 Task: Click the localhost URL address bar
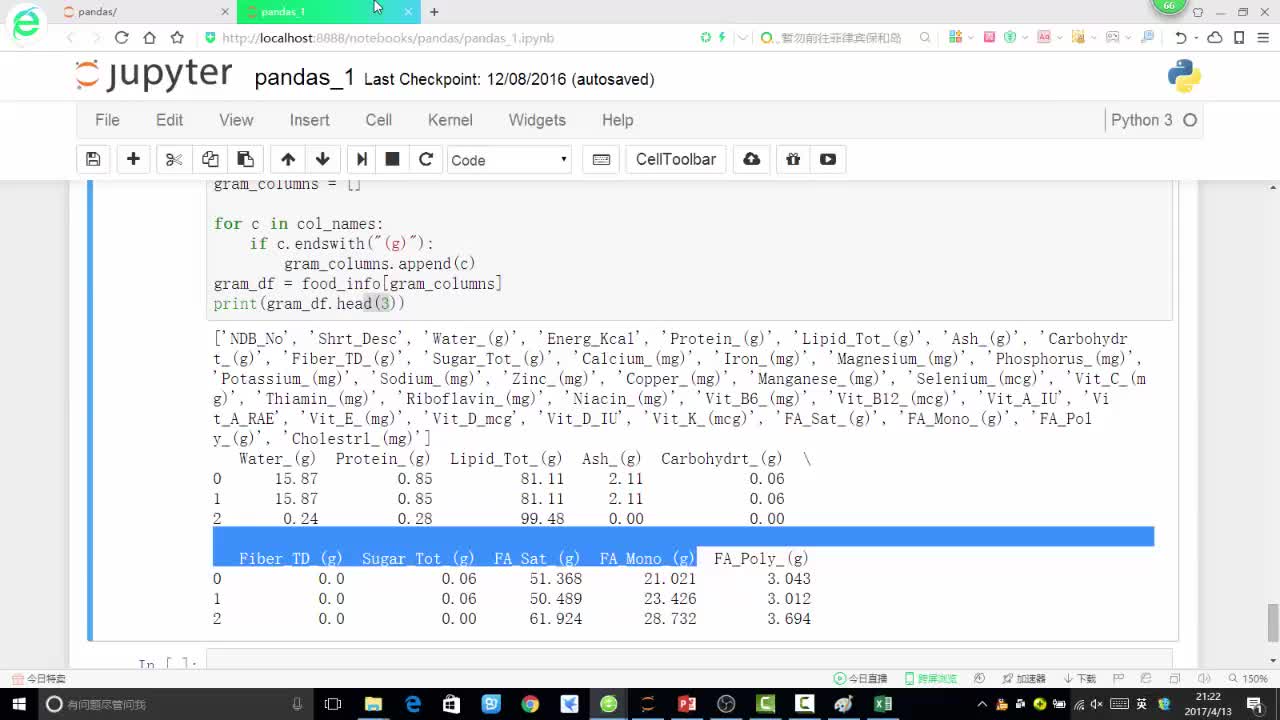(x=387, y=38)
